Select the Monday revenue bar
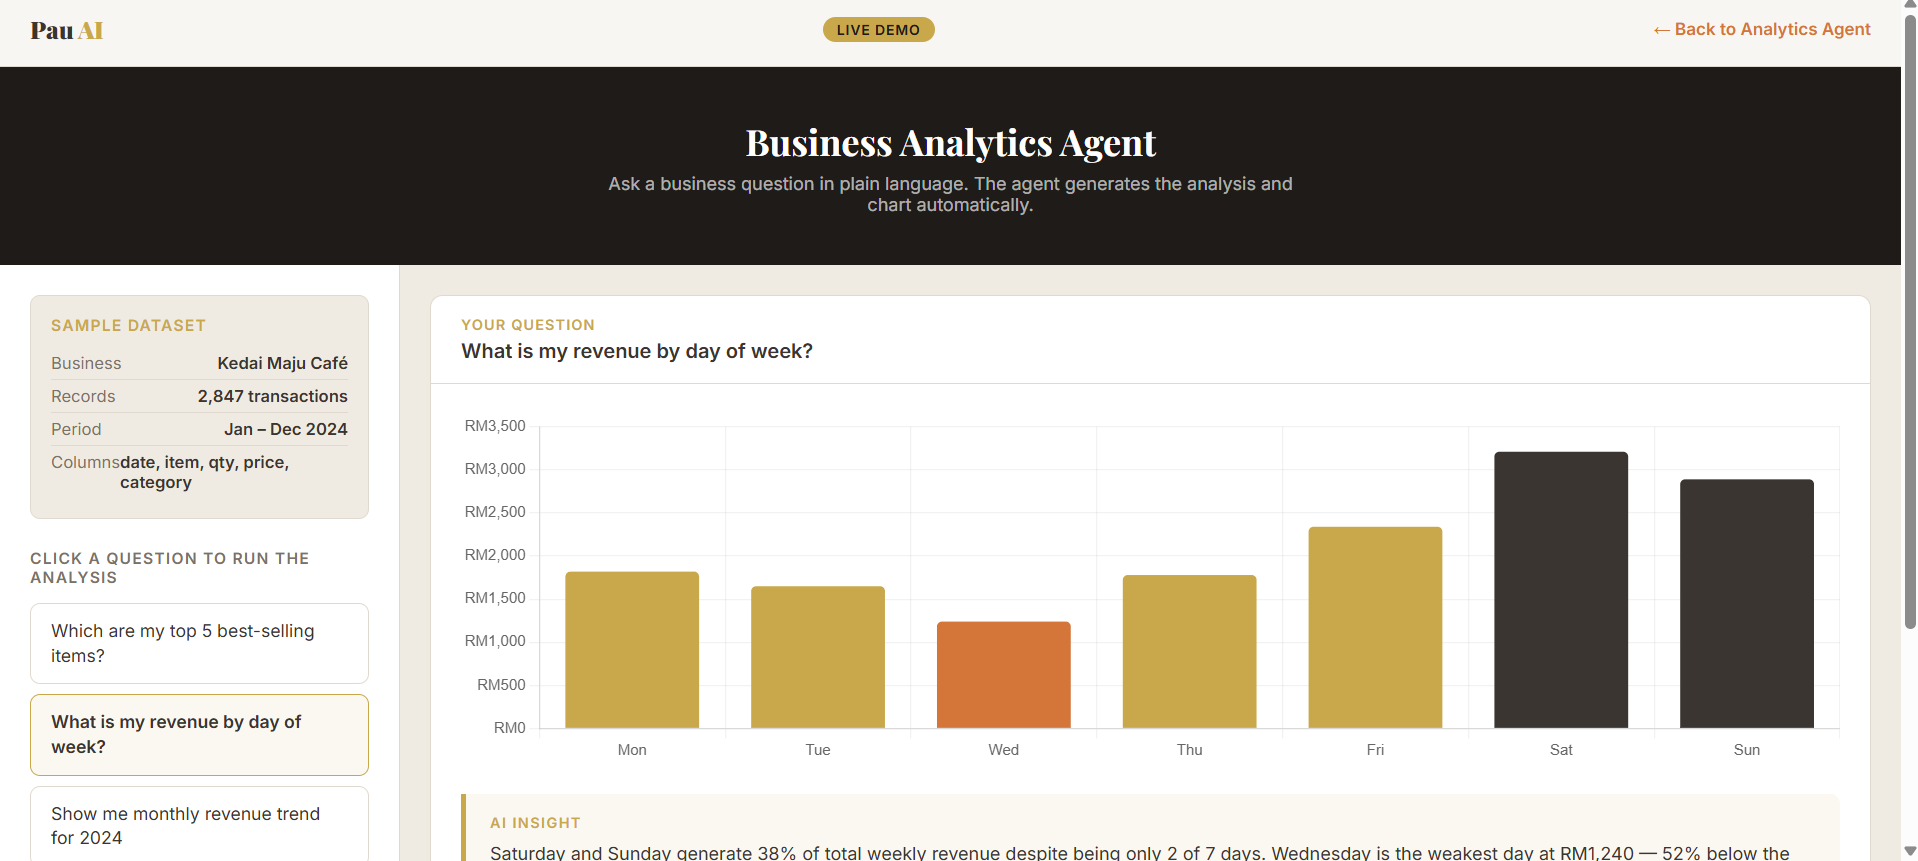Screen dimensions: 1918x861 tap(631, 650)
